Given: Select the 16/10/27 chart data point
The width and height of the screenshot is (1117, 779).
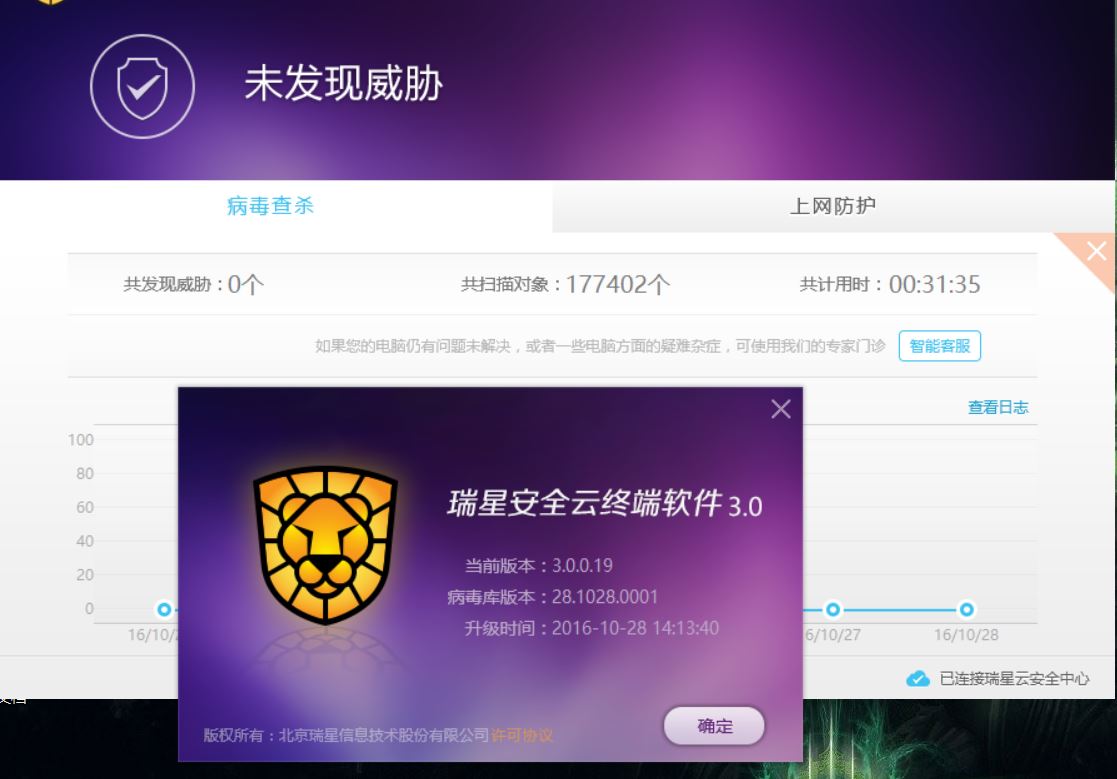Looking at the screenshot, I should (832, 610).
